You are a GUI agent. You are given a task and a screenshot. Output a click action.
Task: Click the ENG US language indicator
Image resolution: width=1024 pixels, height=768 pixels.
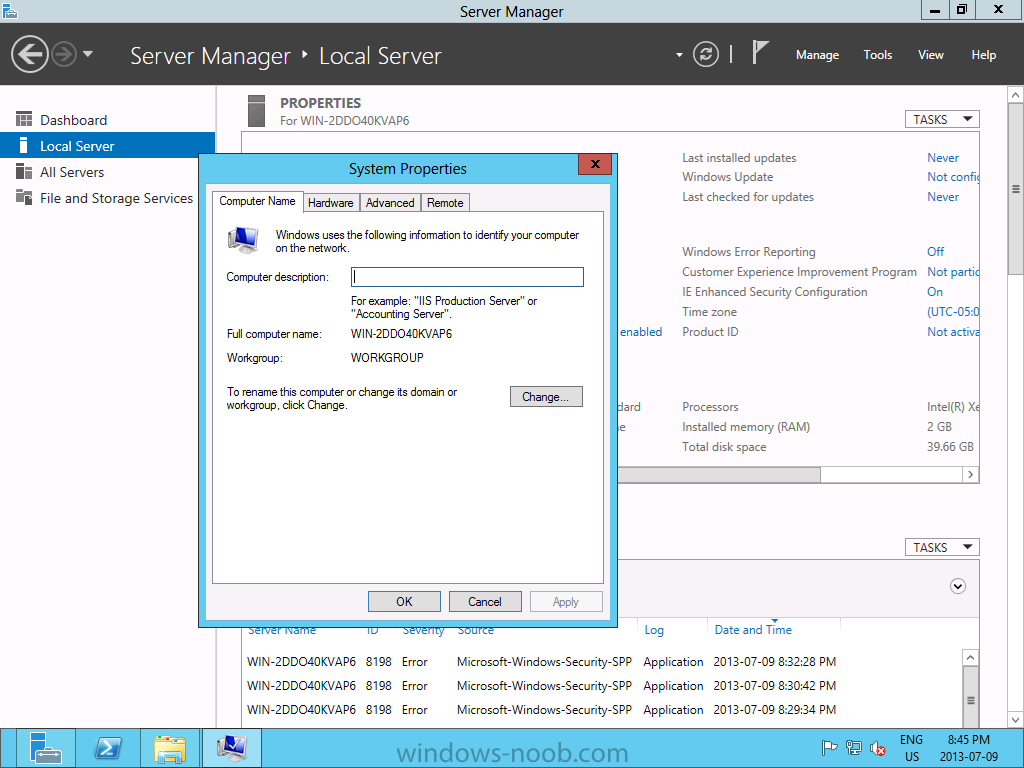(x=911, y=748)
